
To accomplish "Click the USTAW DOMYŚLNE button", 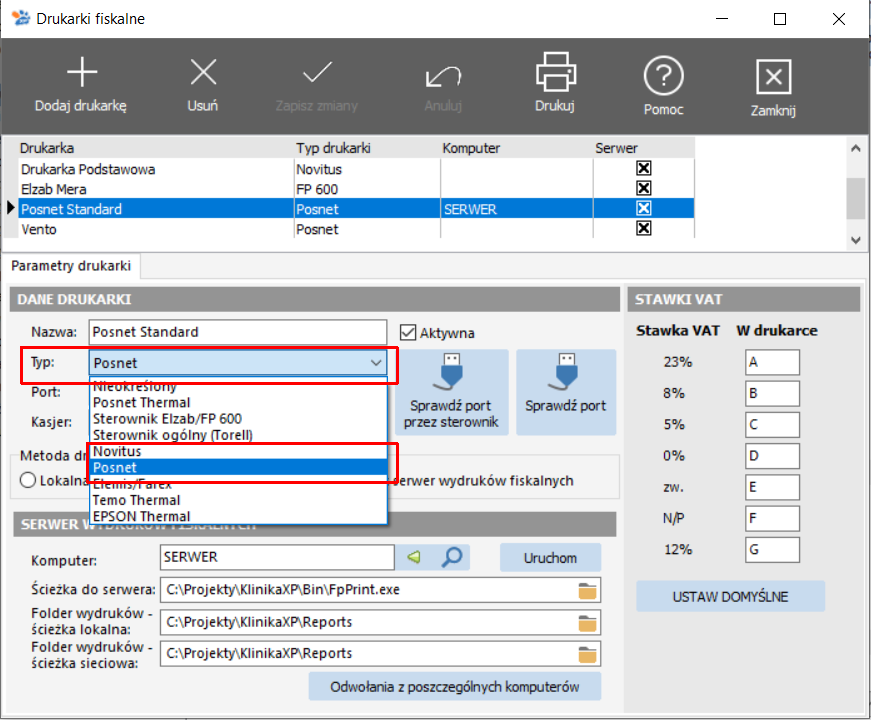I will click(730, 597).
